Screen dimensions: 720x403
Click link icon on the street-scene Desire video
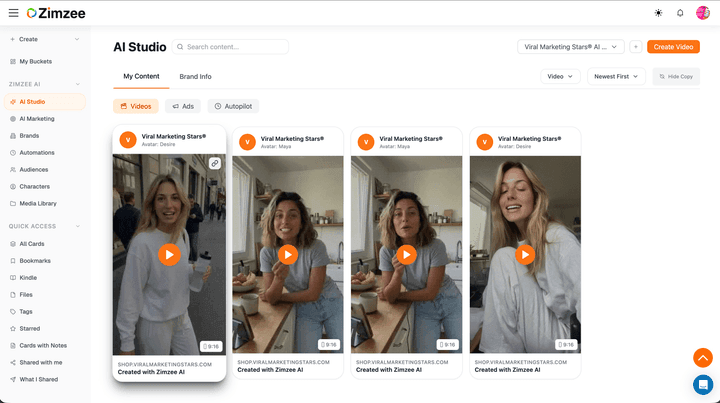click(x=214, y=163)
